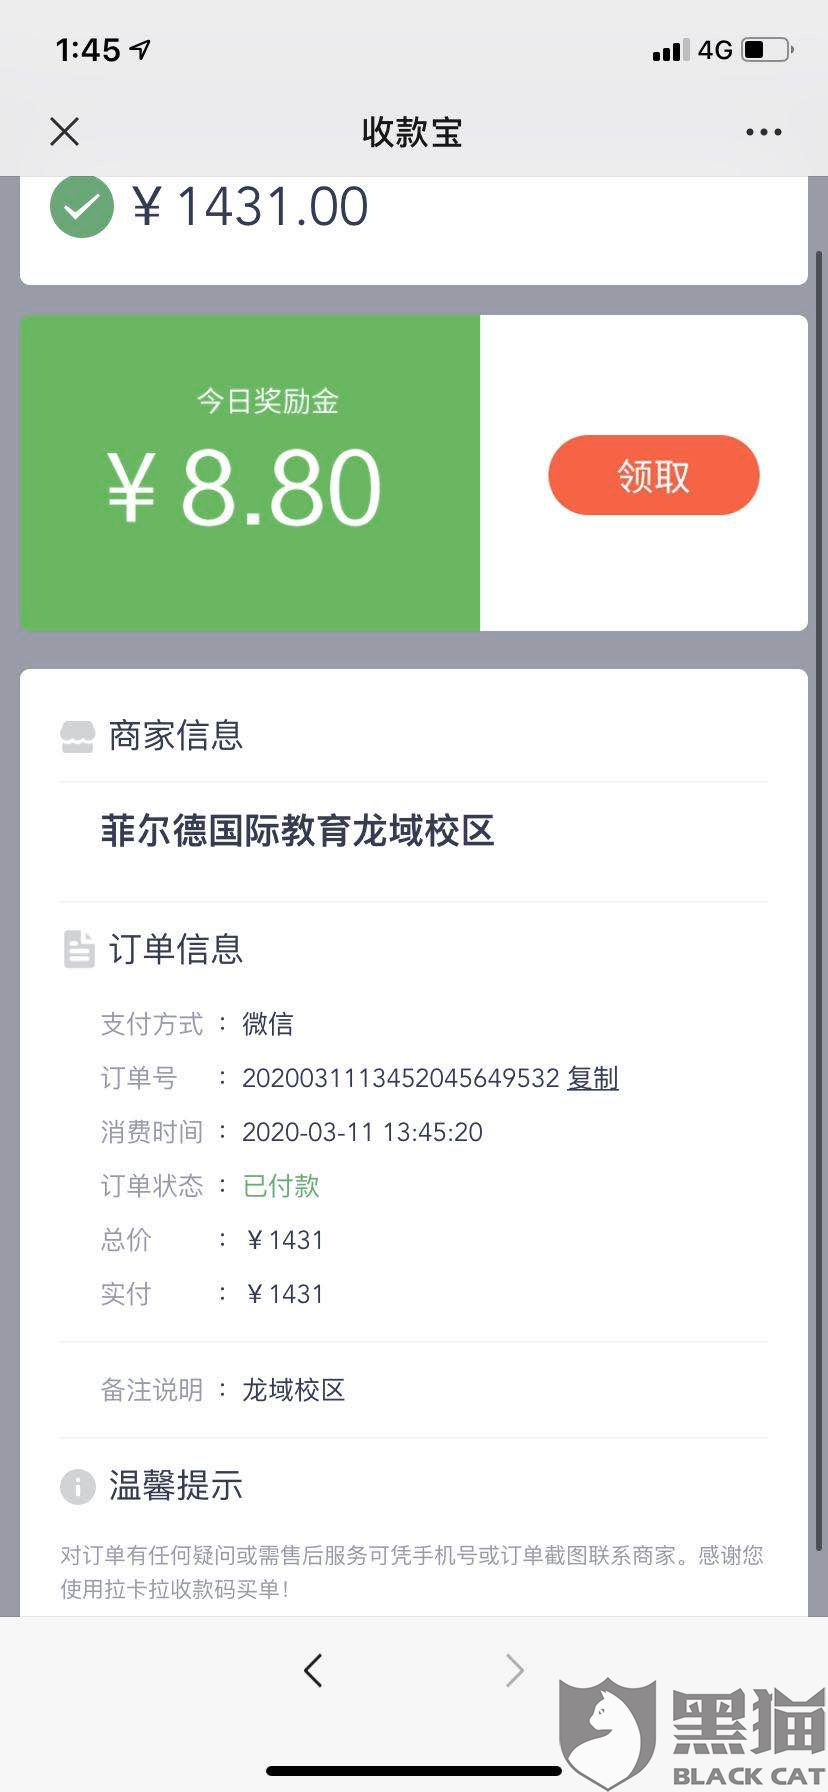Close the 收款宝 page with X
828x1792 pixels.
65,131
